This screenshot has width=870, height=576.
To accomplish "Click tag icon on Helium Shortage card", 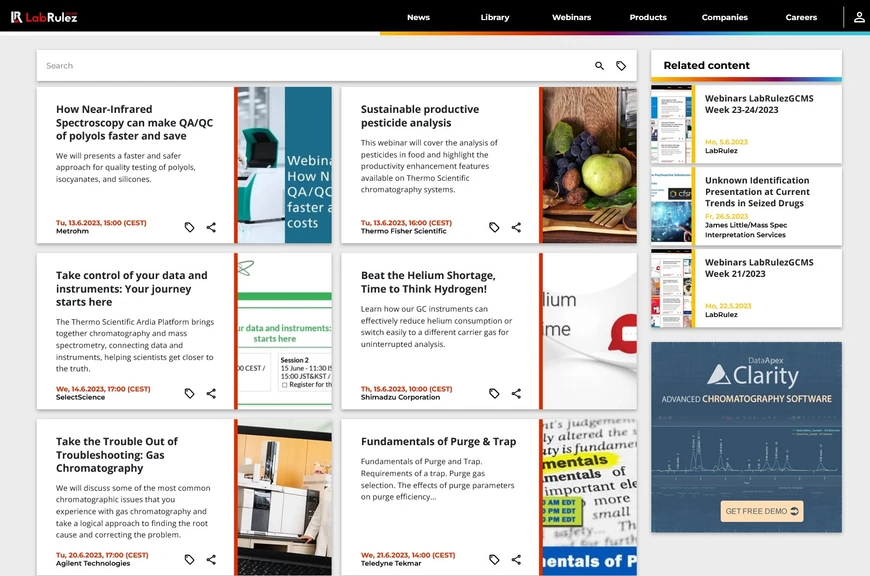I will [x=494, y=393].
